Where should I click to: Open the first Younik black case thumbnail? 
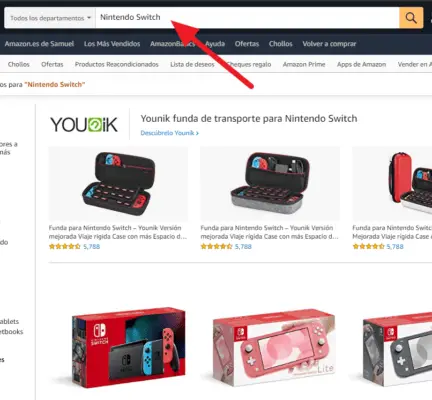tap(118, 184)
